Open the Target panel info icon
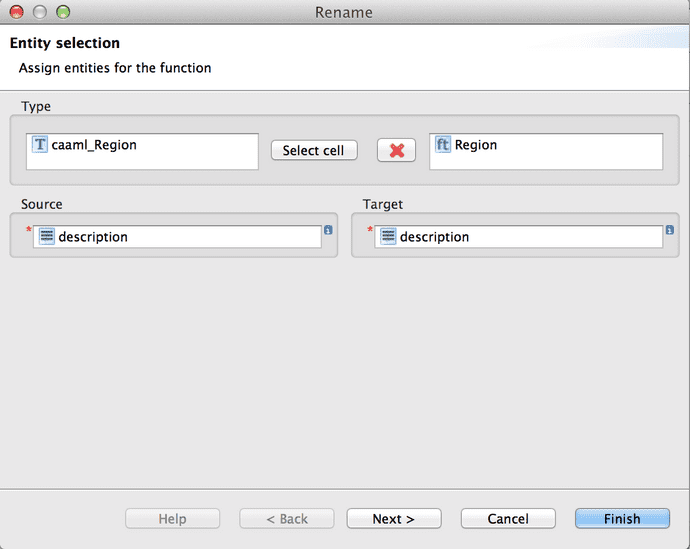 tap(670, 231)
